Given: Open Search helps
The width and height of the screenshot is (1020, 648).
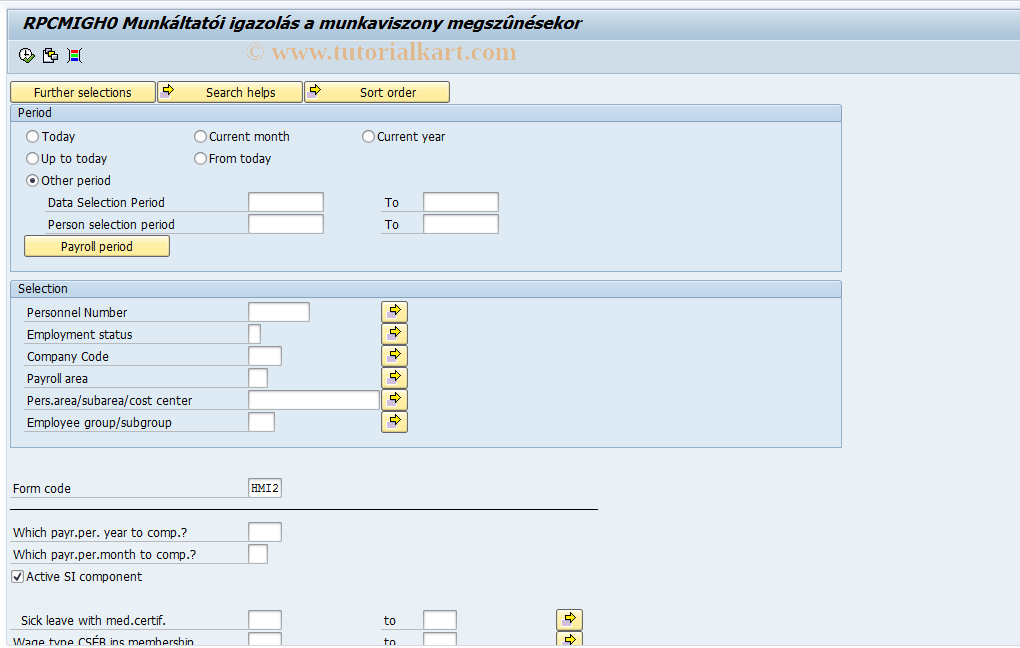Looking at the screenshot, I should coord(229,91).
